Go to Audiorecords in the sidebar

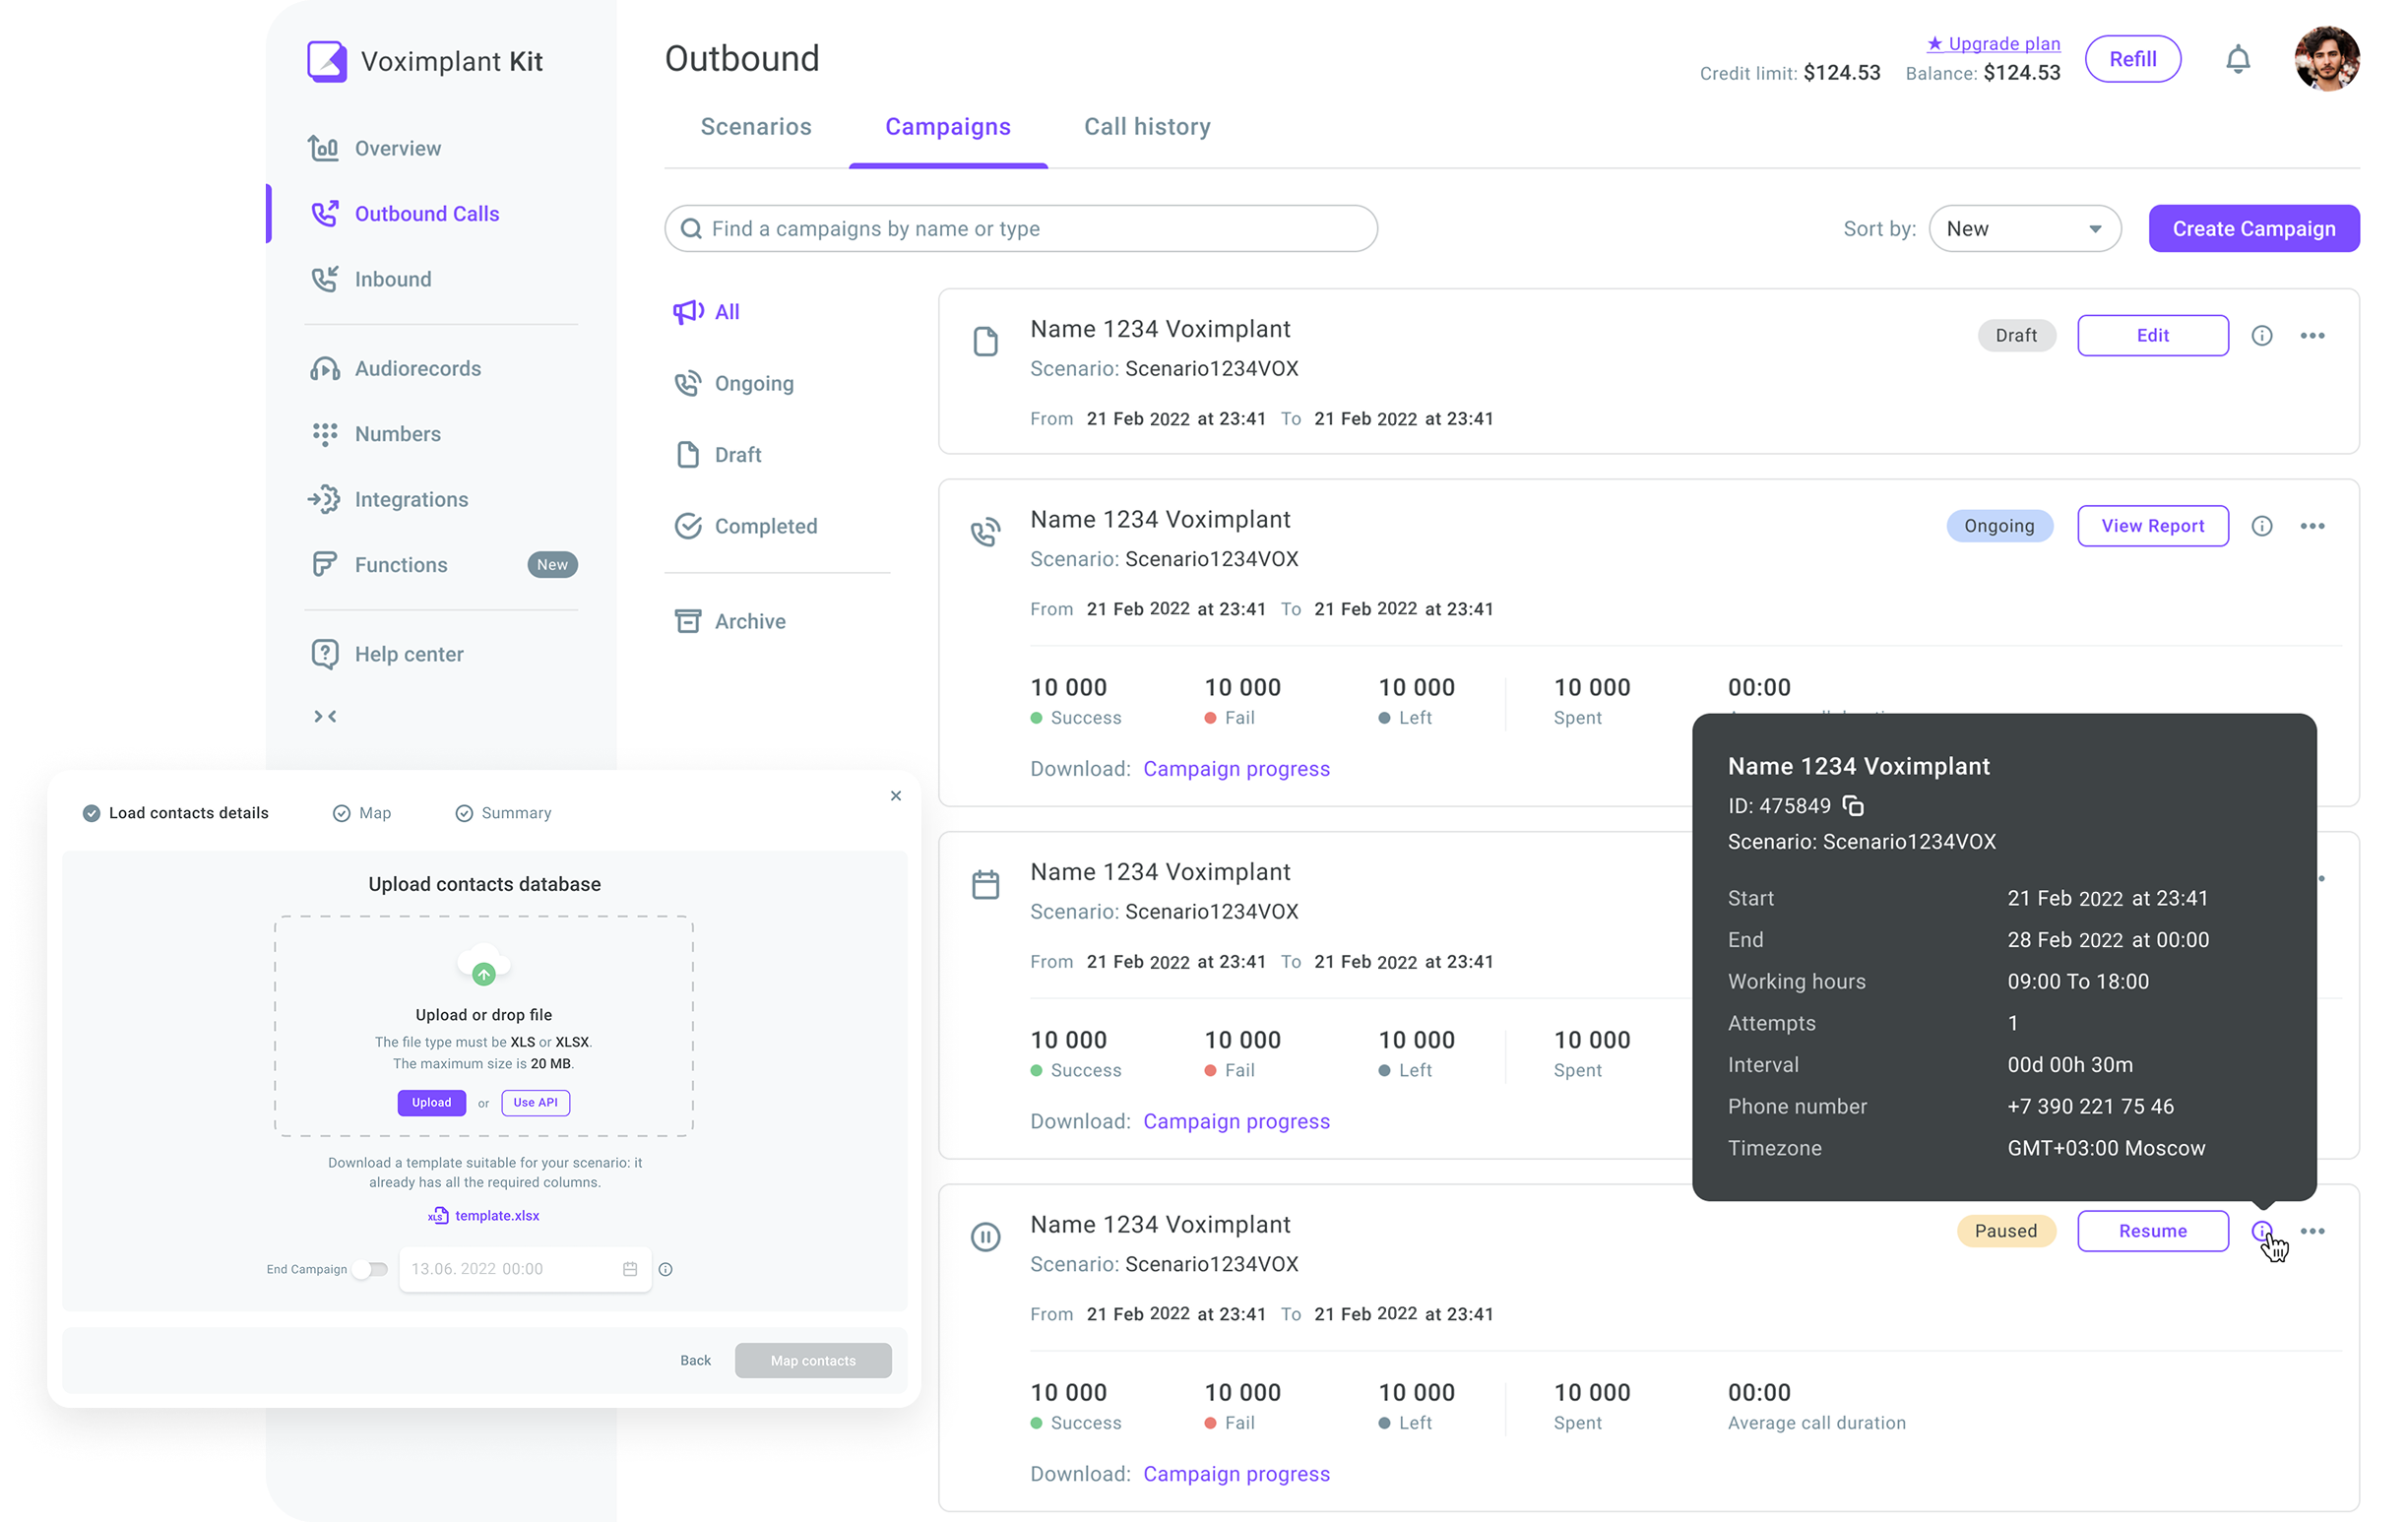(x=395, y=368)
